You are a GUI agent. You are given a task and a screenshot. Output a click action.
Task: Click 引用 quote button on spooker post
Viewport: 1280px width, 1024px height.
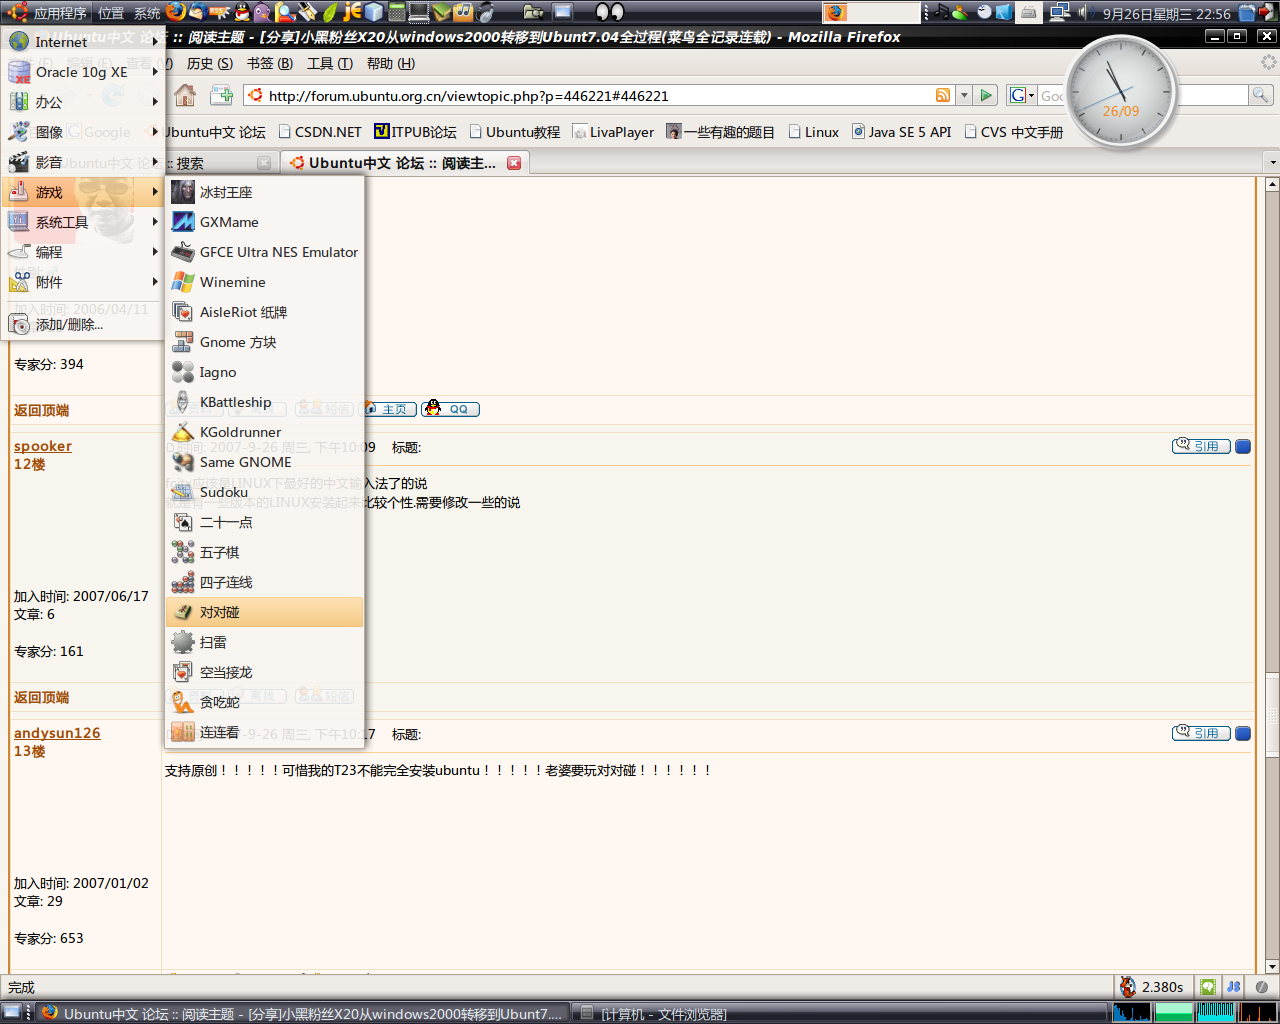[x=1201, y=446]
